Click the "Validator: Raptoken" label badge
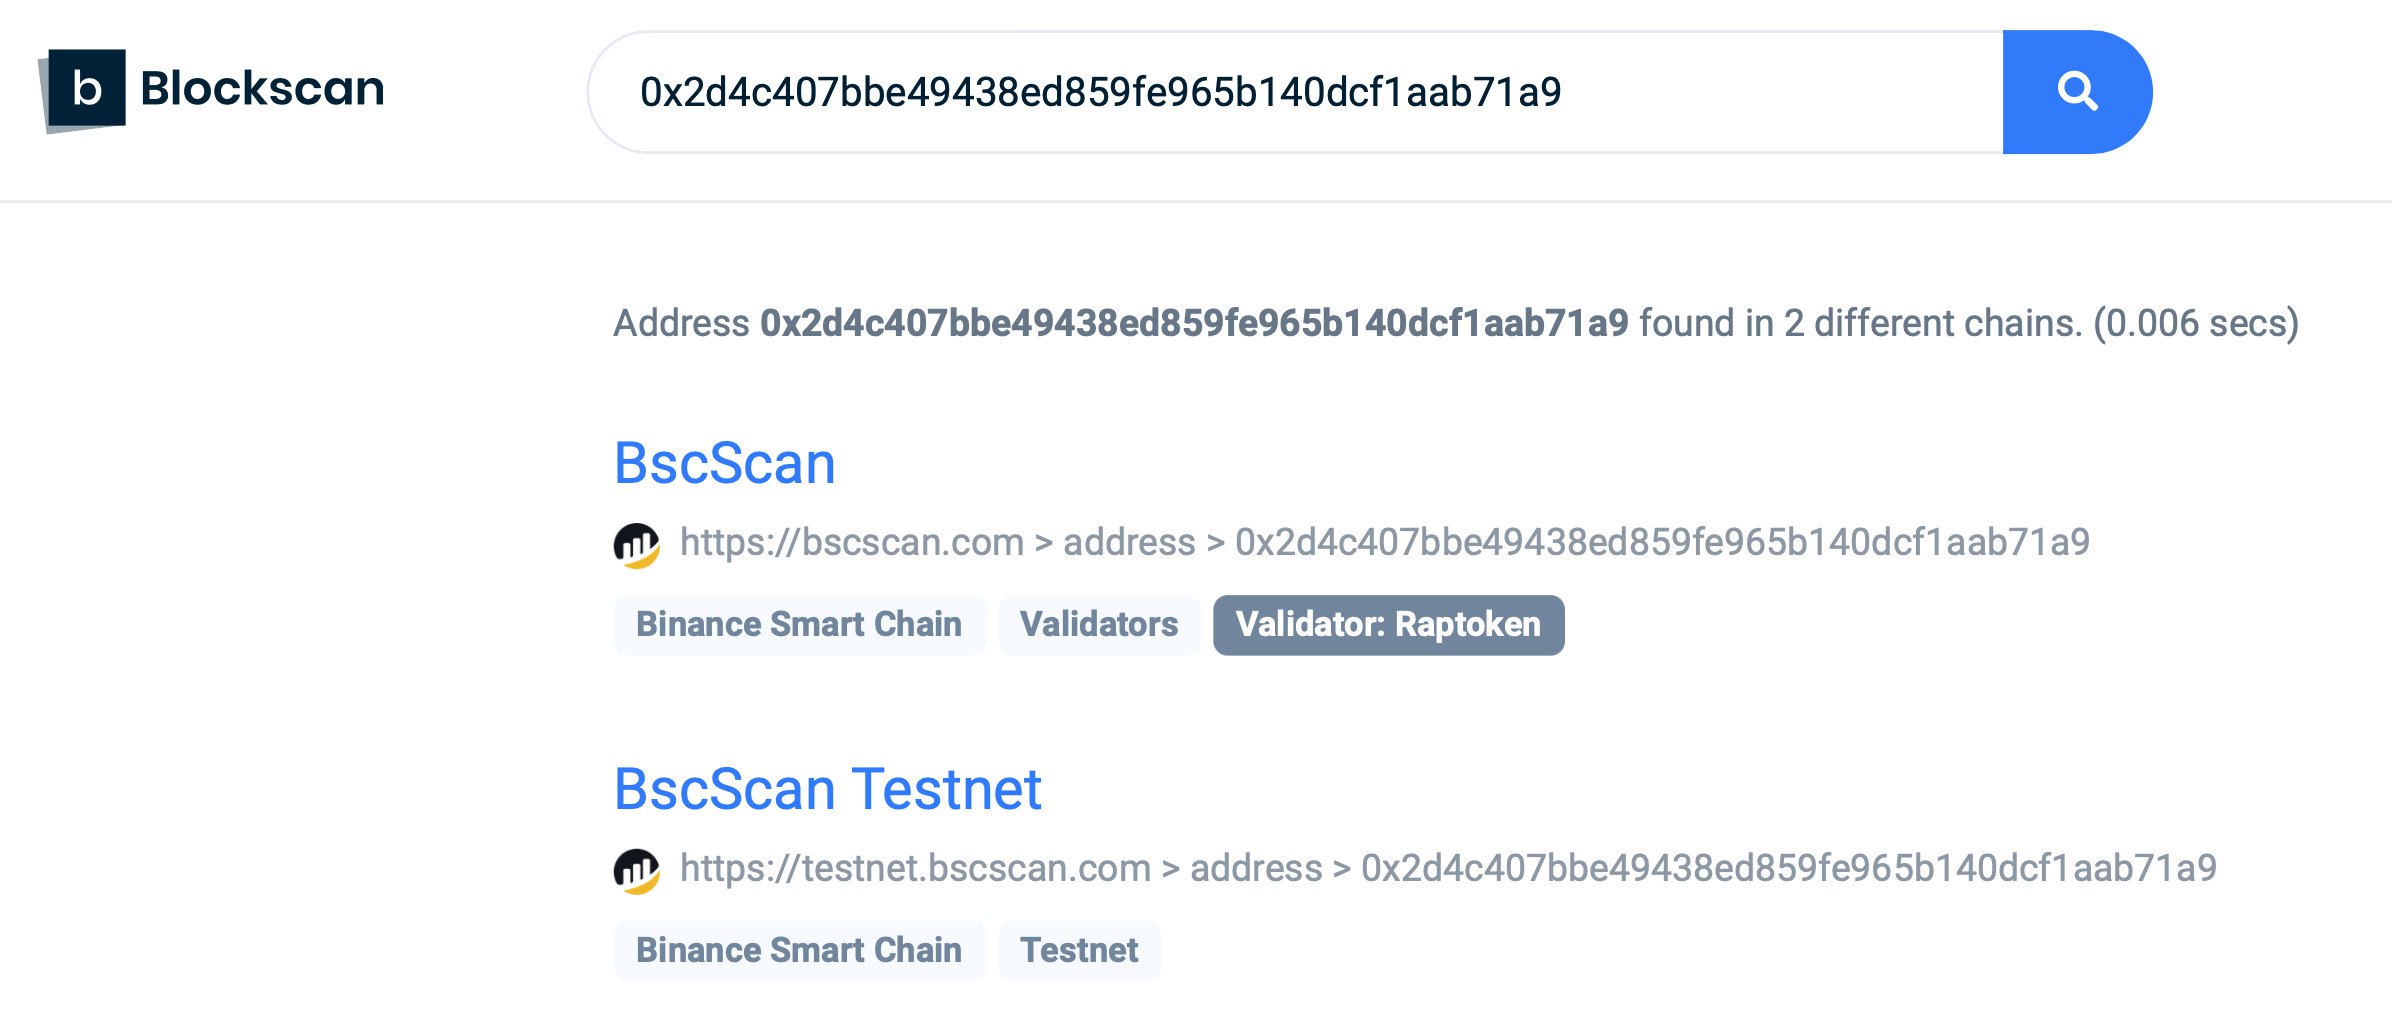2392x1026 pixels. (x=1389, y=624)
